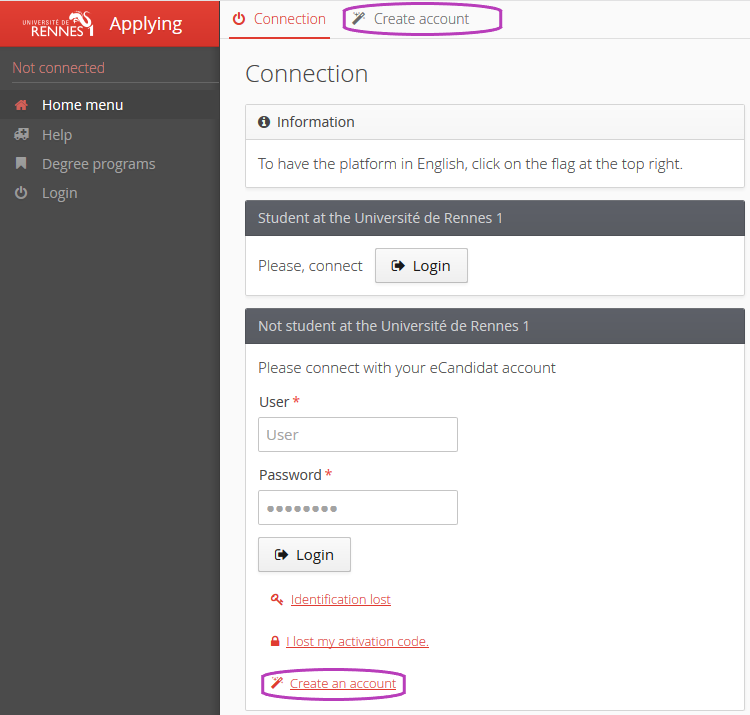Focus the User input field
Image resolution: width=750 pixels, height=715 pixels.
pos(358,435)
